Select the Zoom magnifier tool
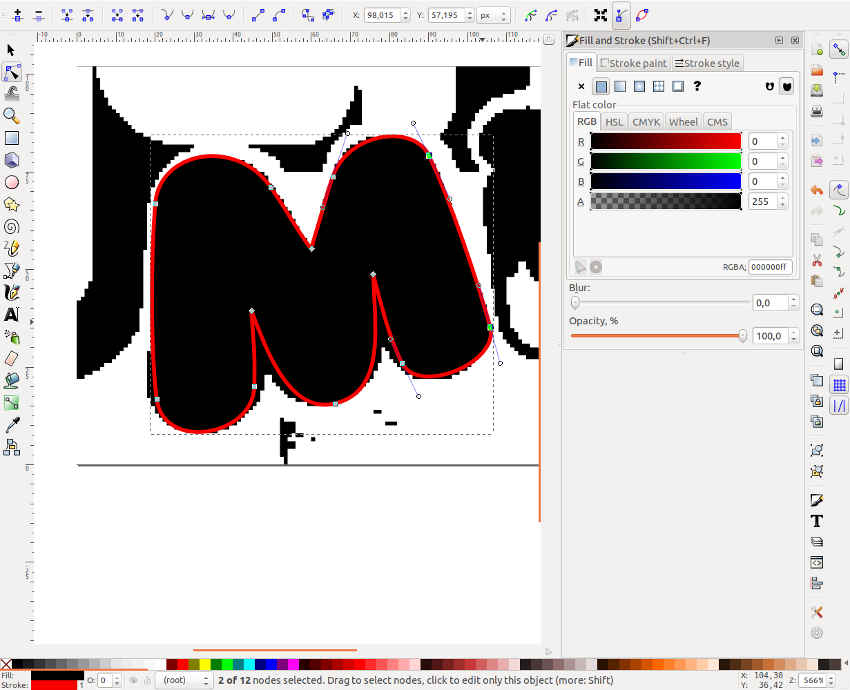 click(11, 115)
